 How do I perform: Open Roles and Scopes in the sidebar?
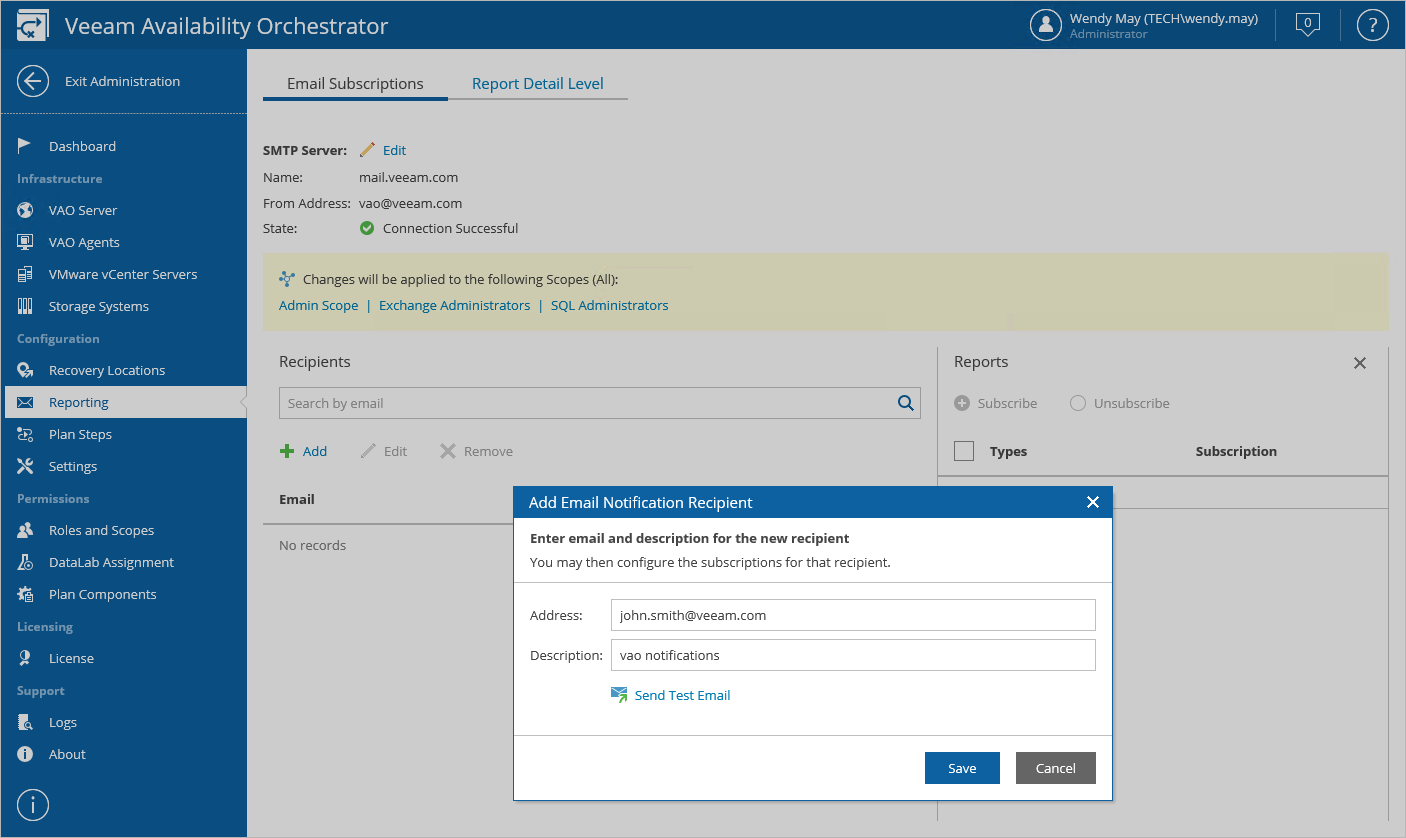click(101, 530)
